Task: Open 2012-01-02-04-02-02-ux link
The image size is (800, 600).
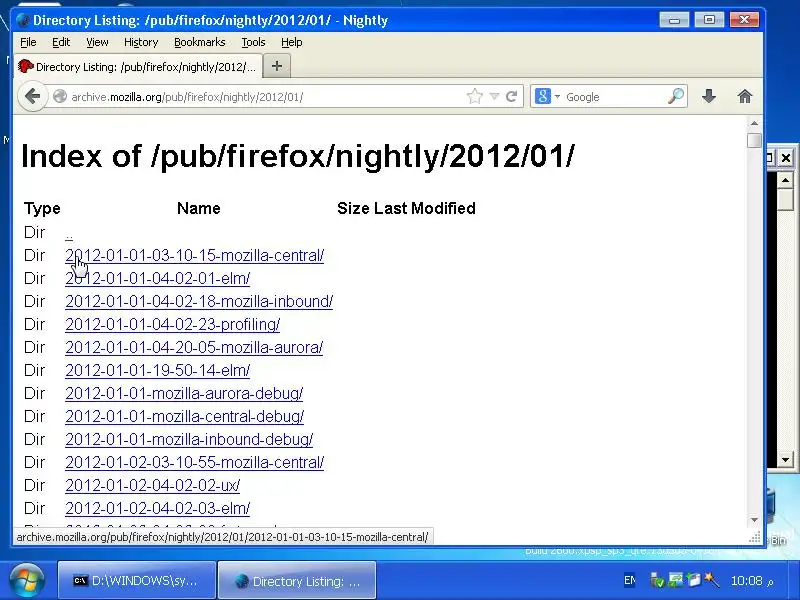Action: tap(153, 485)
